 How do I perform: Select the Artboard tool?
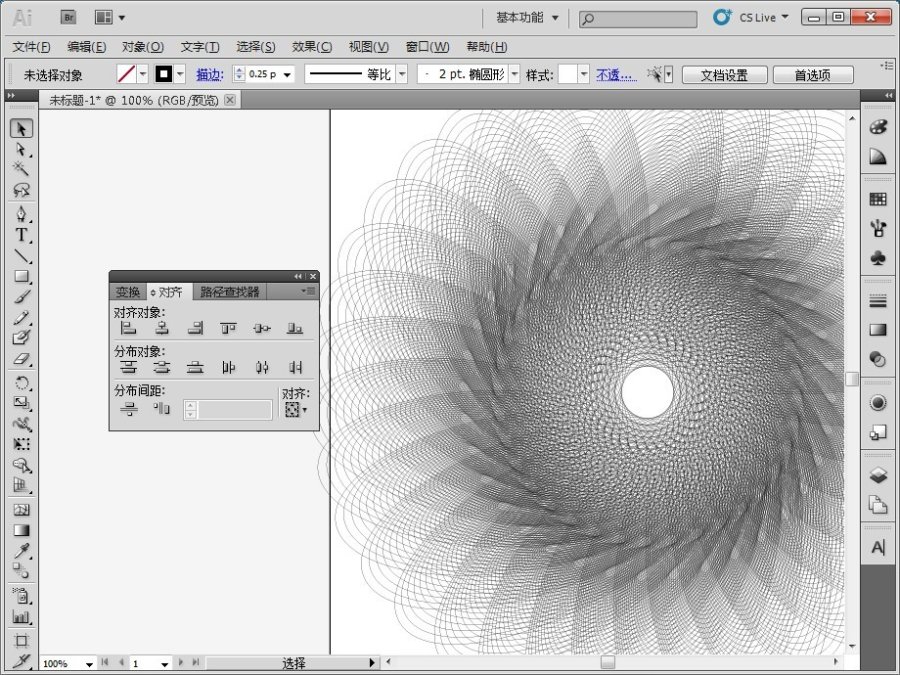(21, 640)
